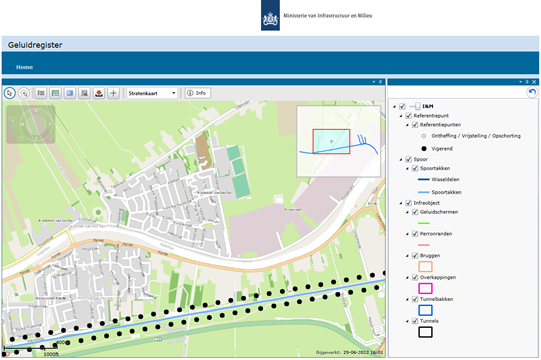Click the black Tunnels color swatch
Image resolution: width=541 pixels, height=360 pixels.
tap(425, 332)
